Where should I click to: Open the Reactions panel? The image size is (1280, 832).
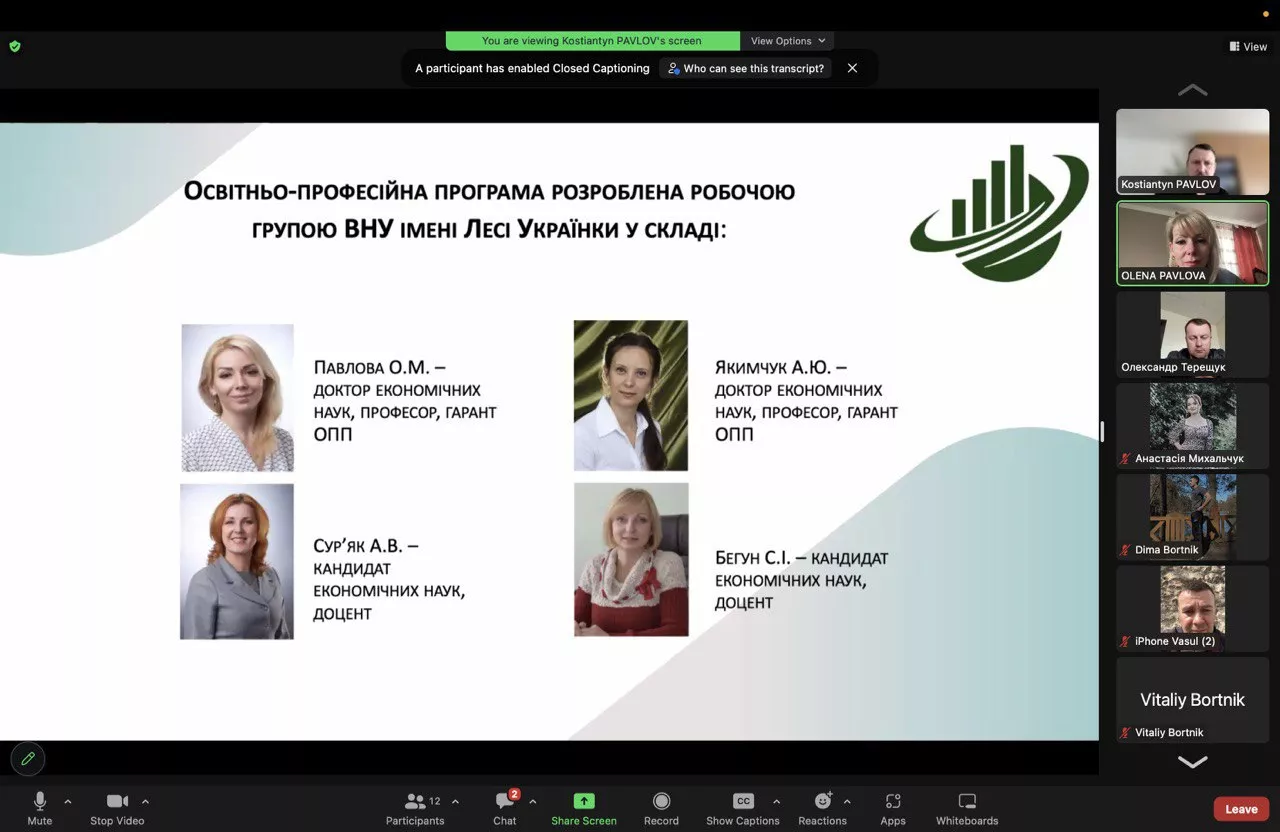click(822, 806)
